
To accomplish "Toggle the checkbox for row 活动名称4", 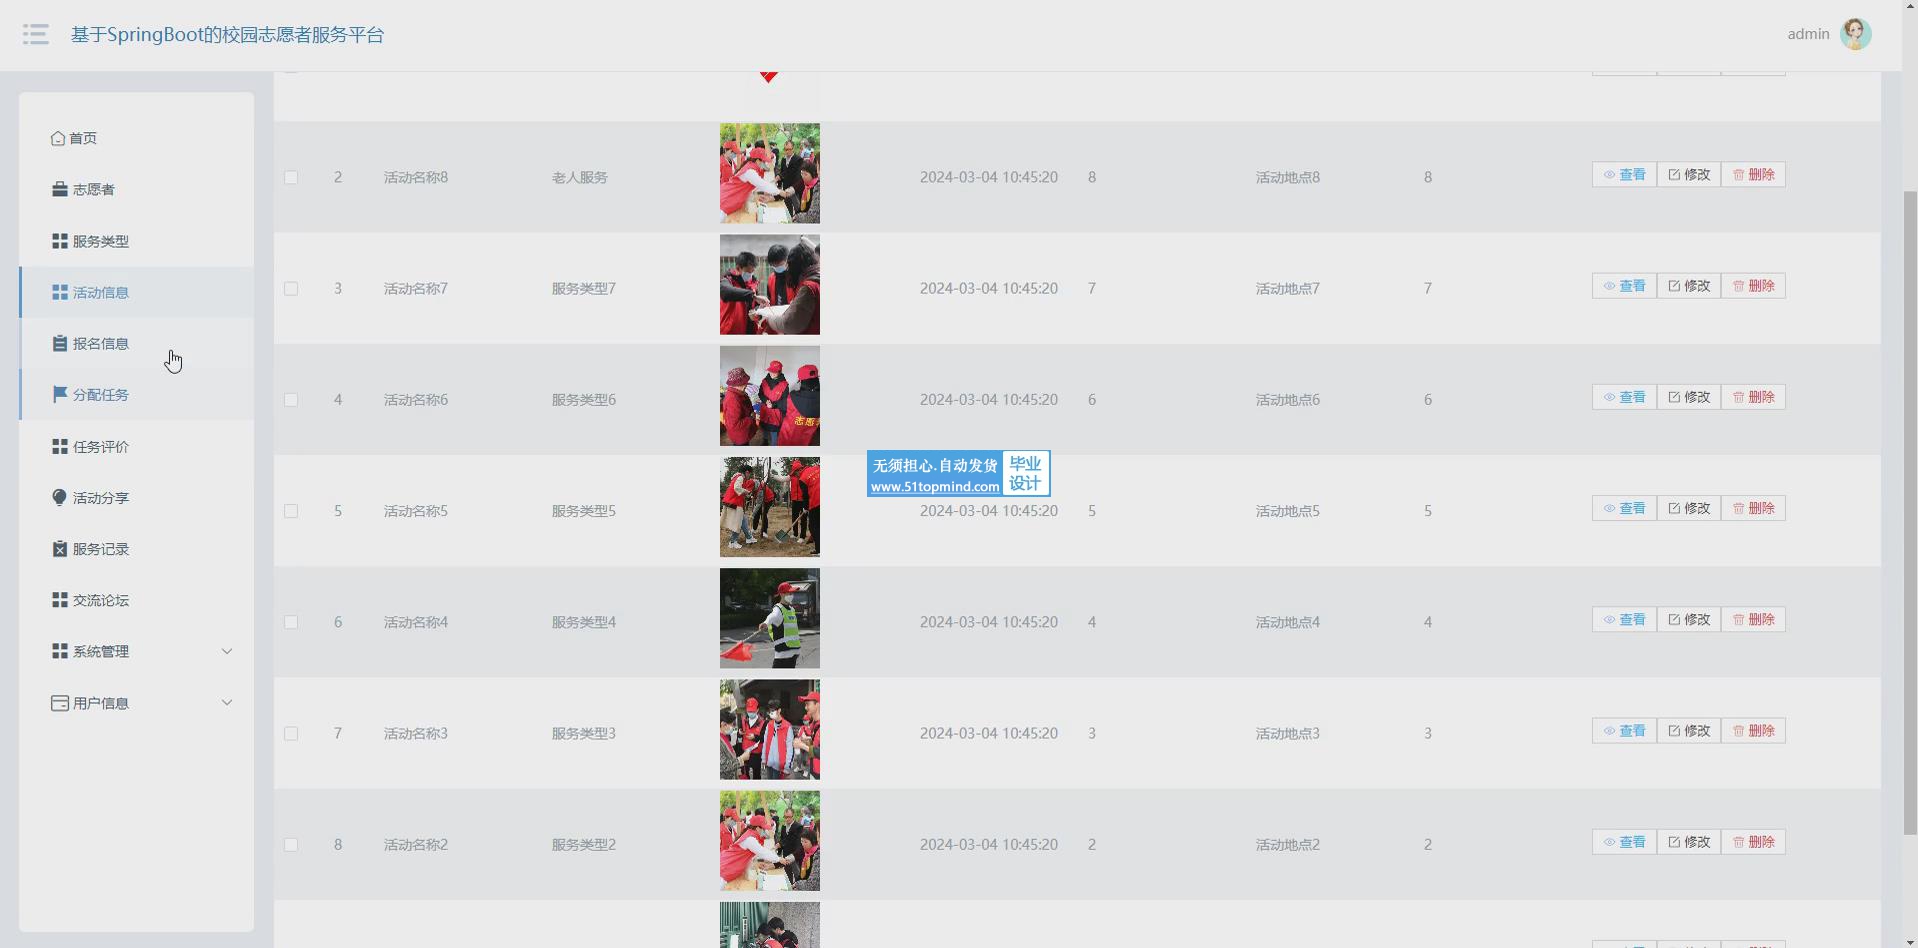I will tap(291, 622).
